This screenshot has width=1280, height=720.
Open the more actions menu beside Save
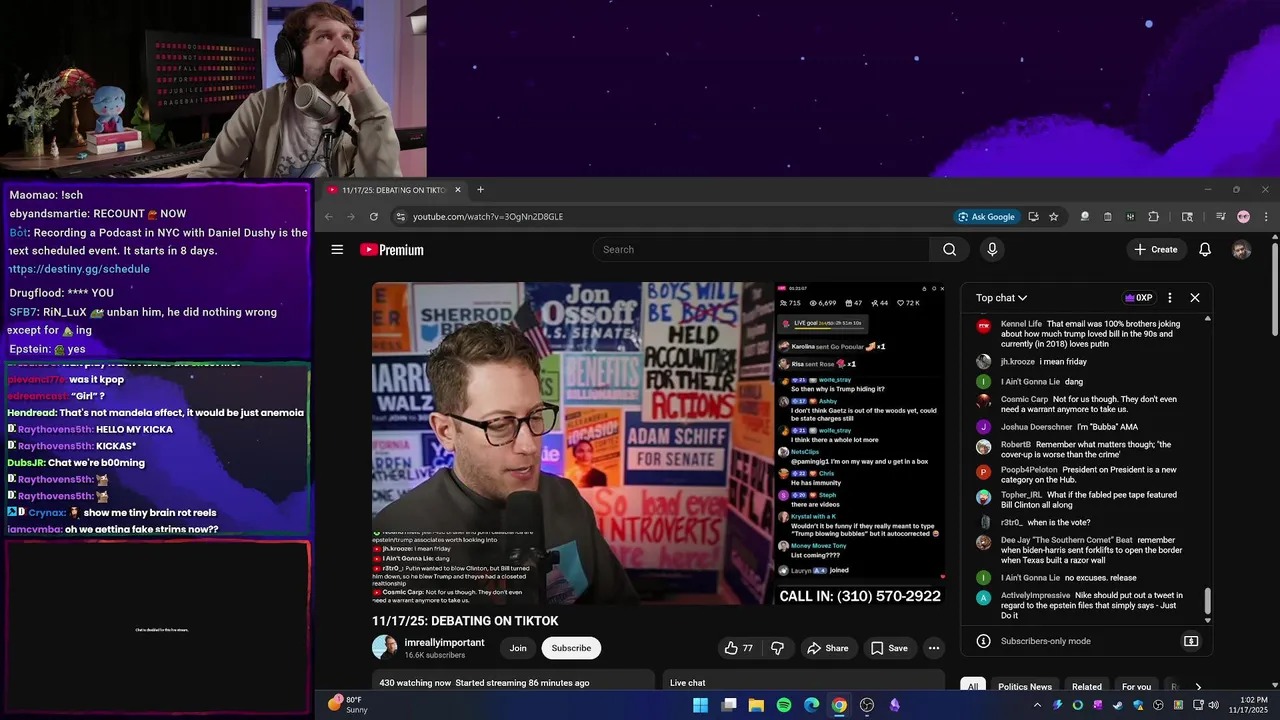tap(934, 648)
